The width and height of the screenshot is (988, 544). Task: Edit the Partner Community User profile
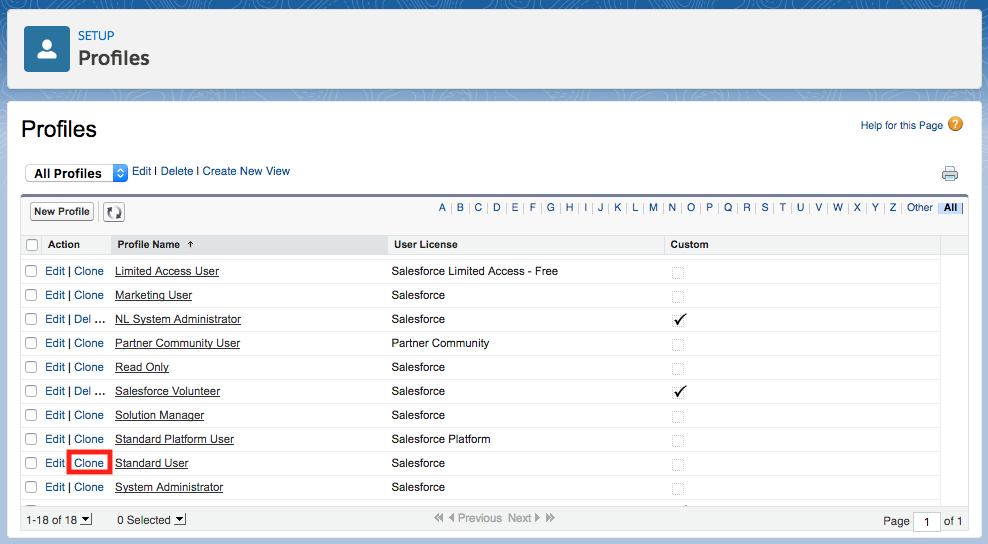pyautogui.click(x=55, y=343)
